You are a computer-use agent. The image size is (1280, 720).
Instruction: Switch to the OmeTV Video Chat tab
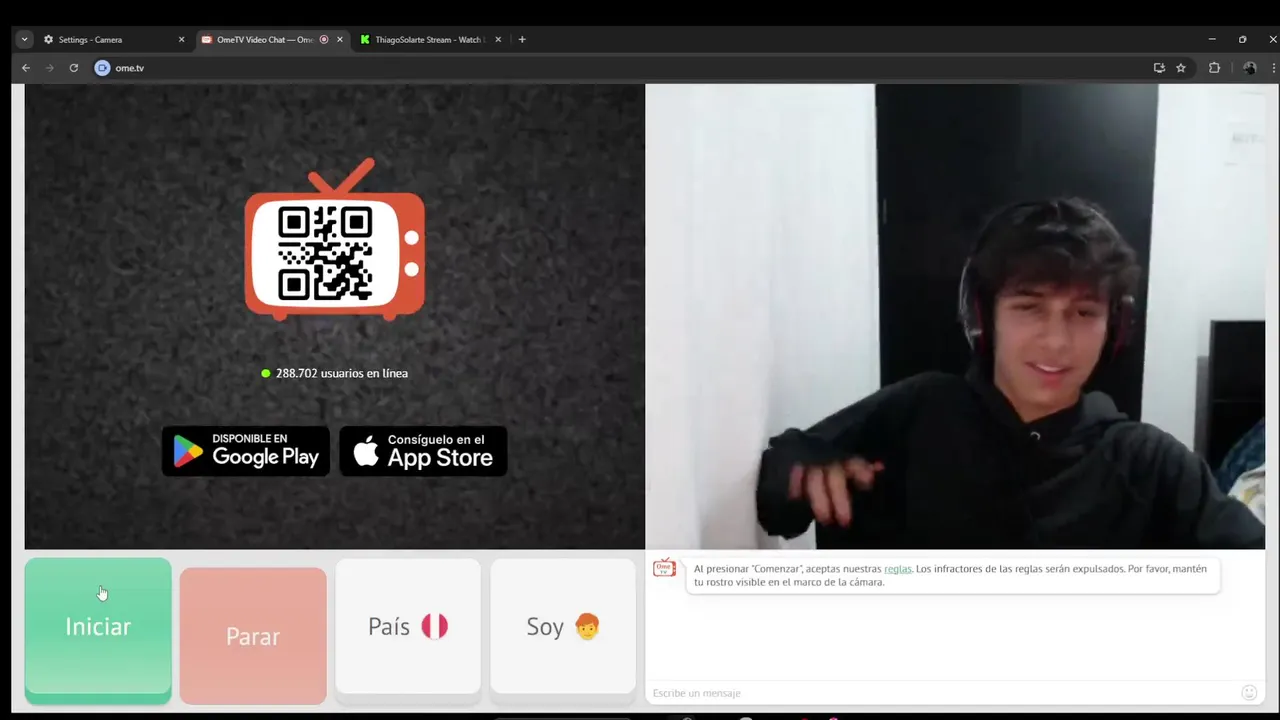coord(271,39)
